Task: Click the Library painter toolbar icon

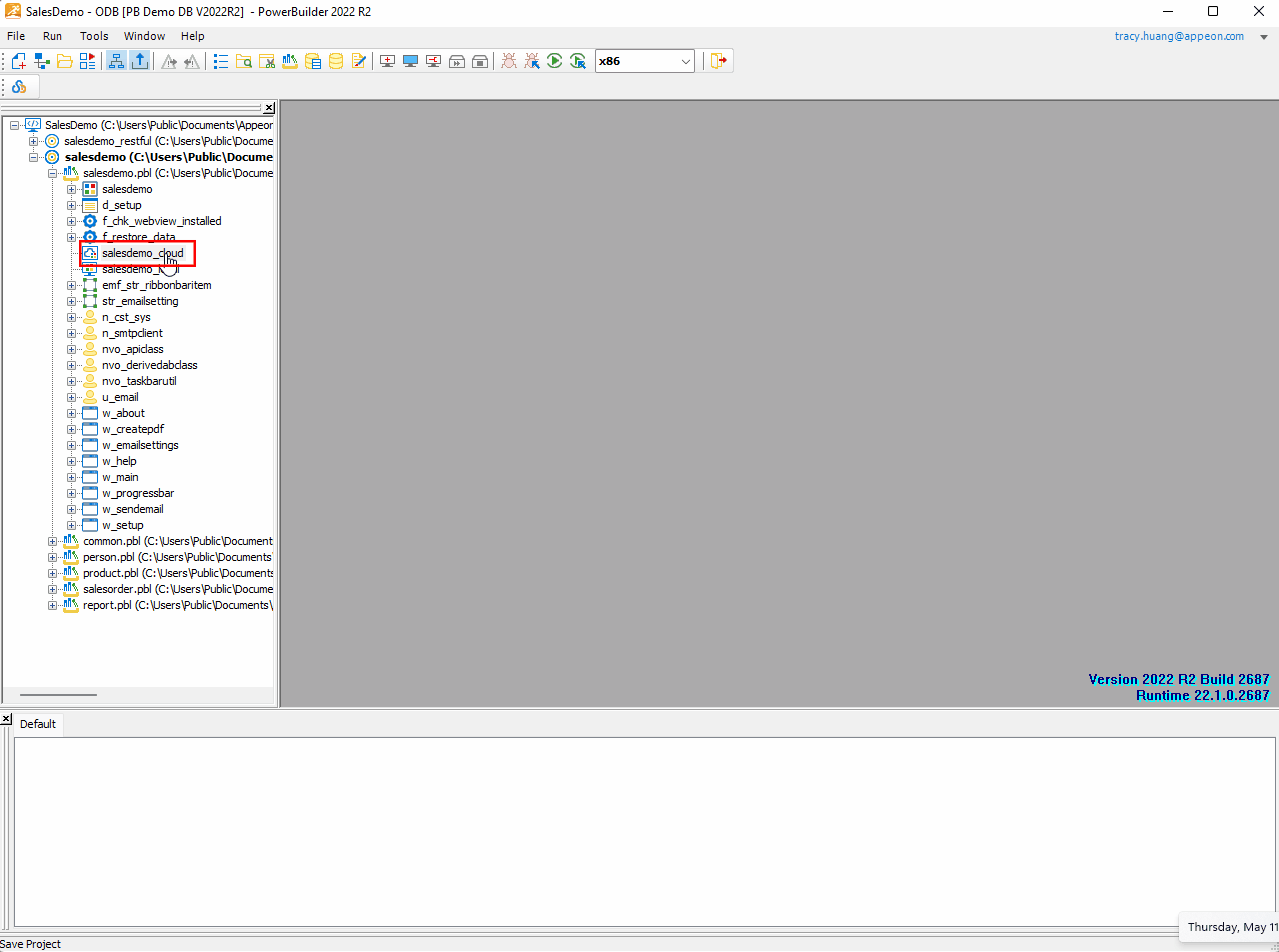Action: click(290, 61)
